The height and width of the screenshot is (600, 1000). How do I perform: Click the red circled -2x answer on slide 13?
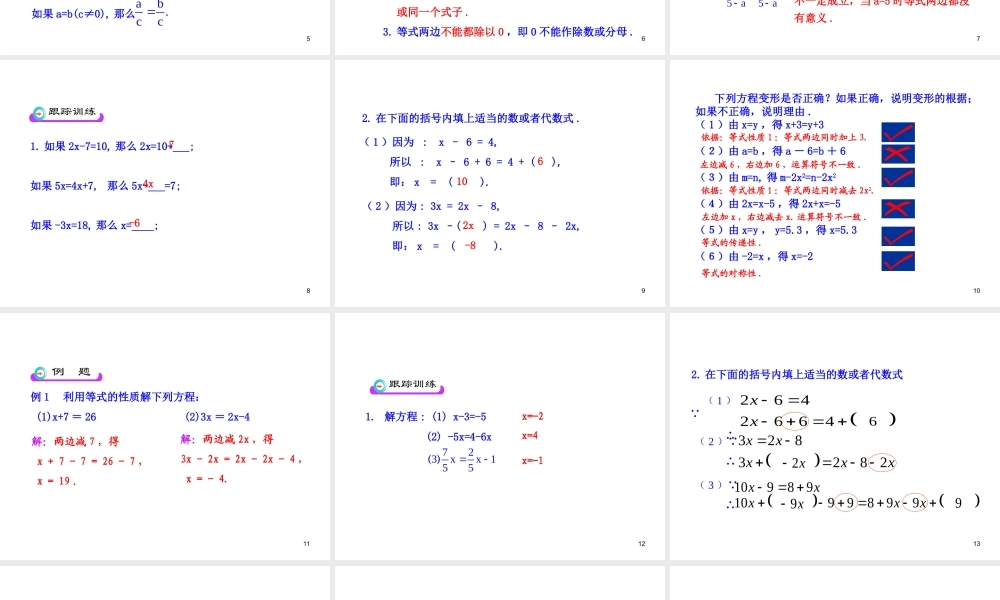(x=883, y=462)
